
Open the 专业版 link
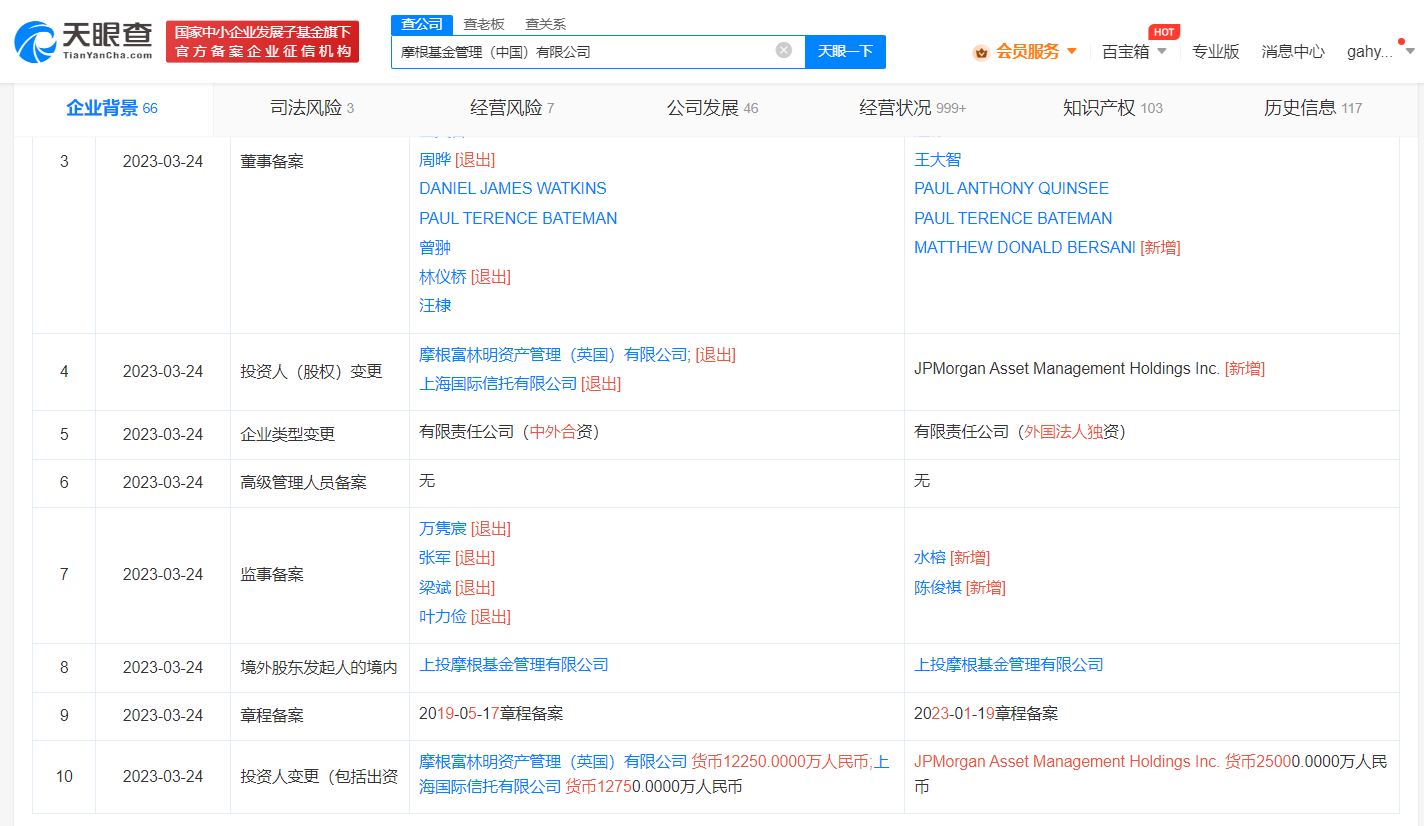(1215, 52)
